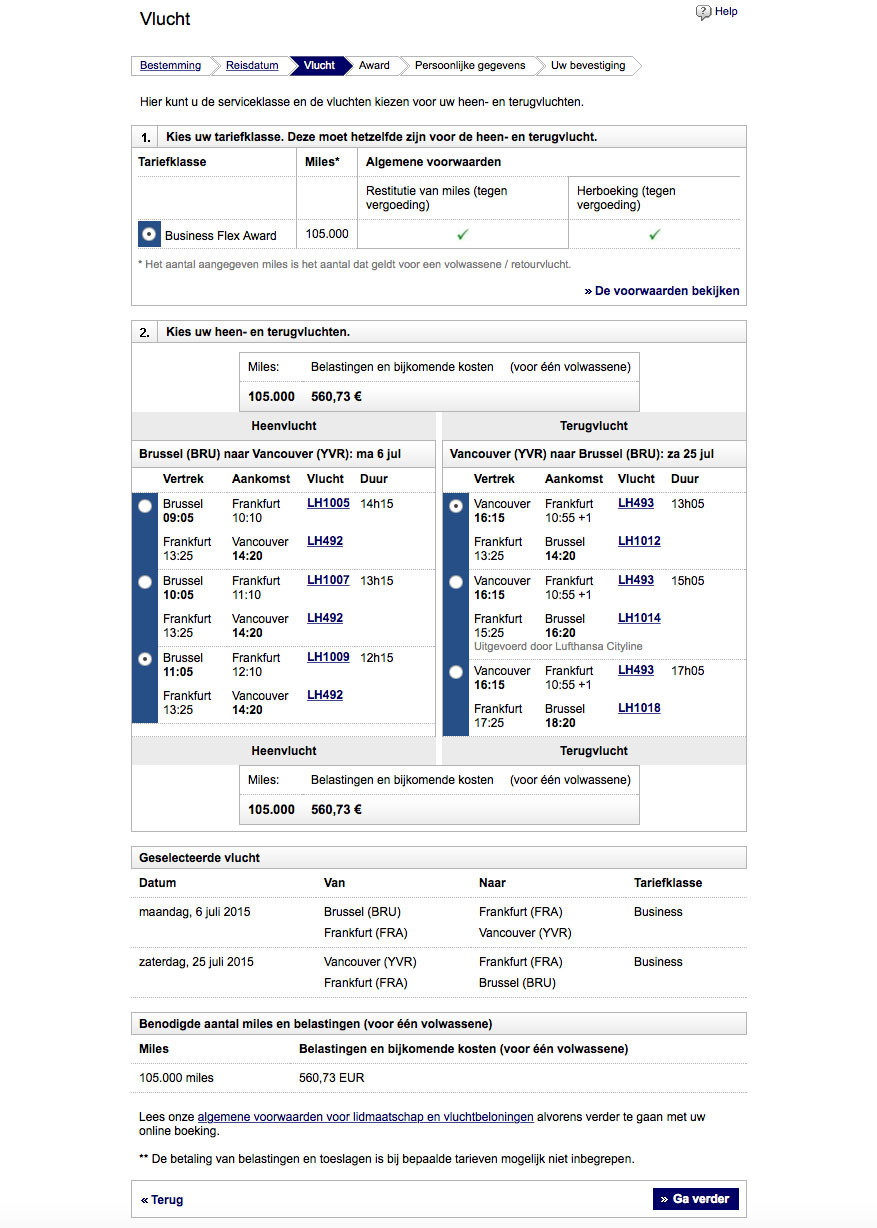Select outbound flight departing Brussels at 09:05
Viewport: 877px width, 1228px height.
tap(146, 506)
